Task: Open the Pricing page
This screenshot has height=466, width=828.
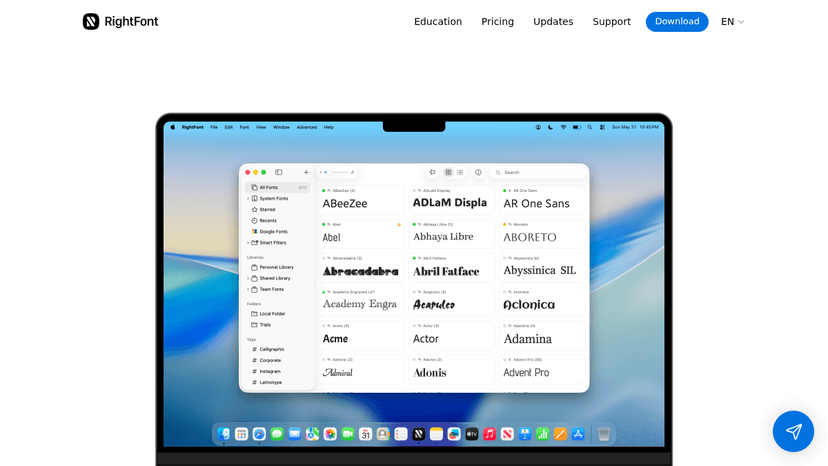Action: tap(497, 22)
